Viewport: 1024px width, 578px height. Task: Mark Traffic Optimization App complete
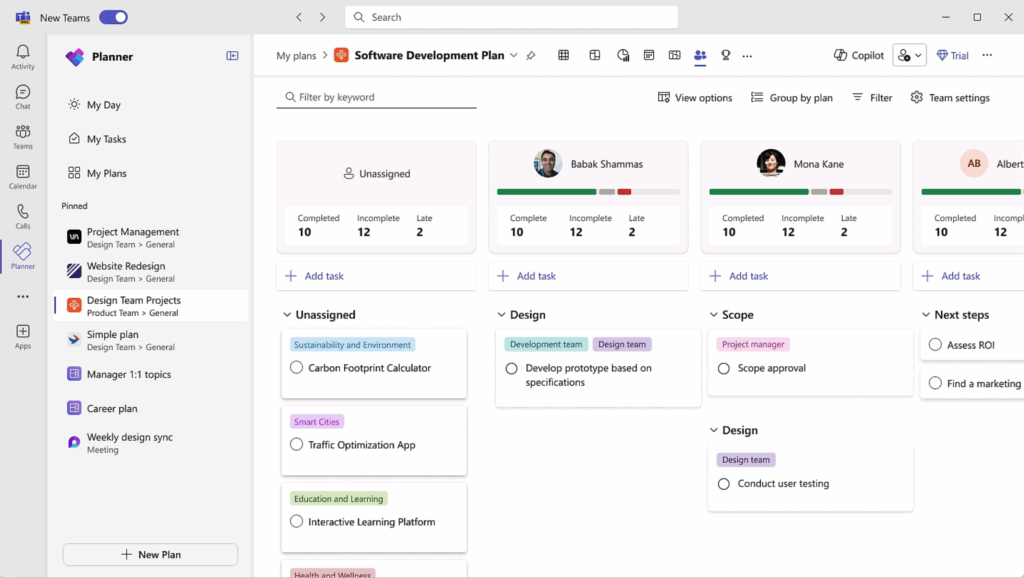click(x=296, y=445)
